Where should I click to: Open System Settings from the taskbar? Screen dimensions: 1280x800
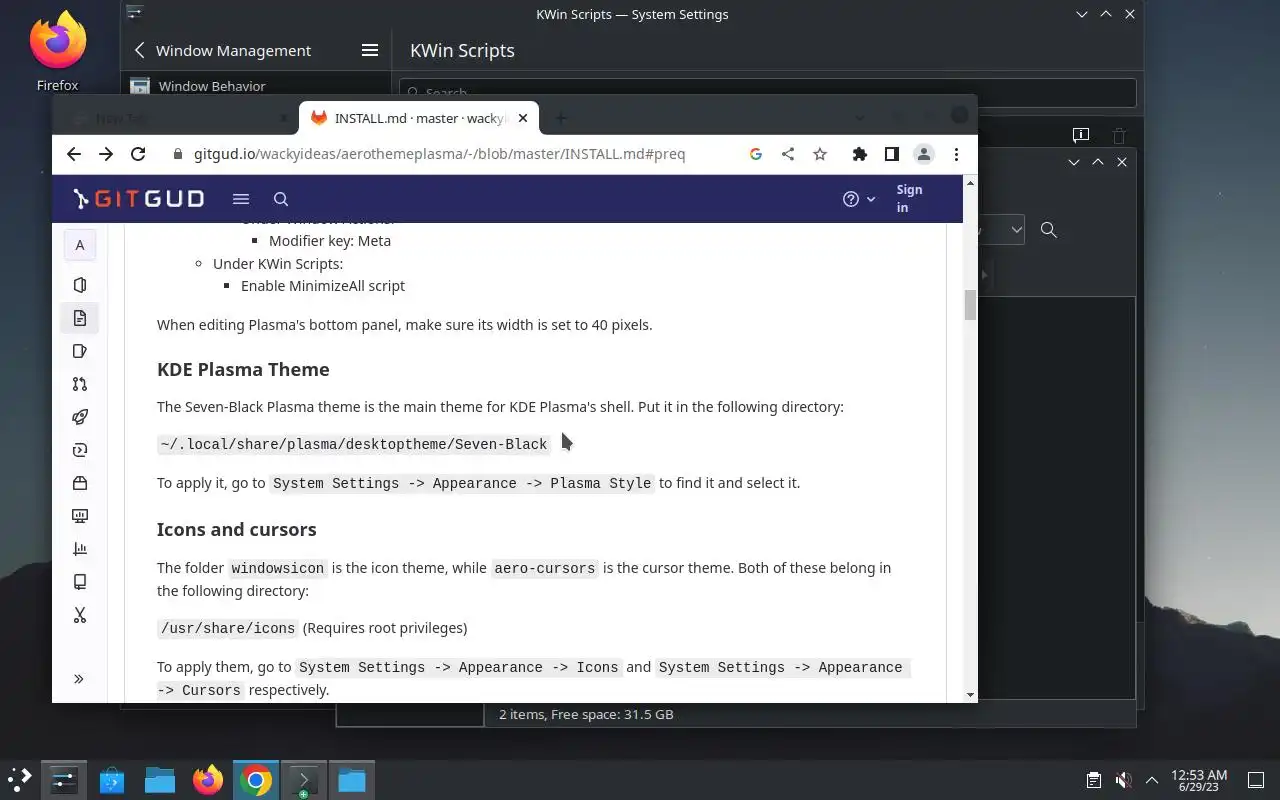pyautogui.click(x=64, y=780)
